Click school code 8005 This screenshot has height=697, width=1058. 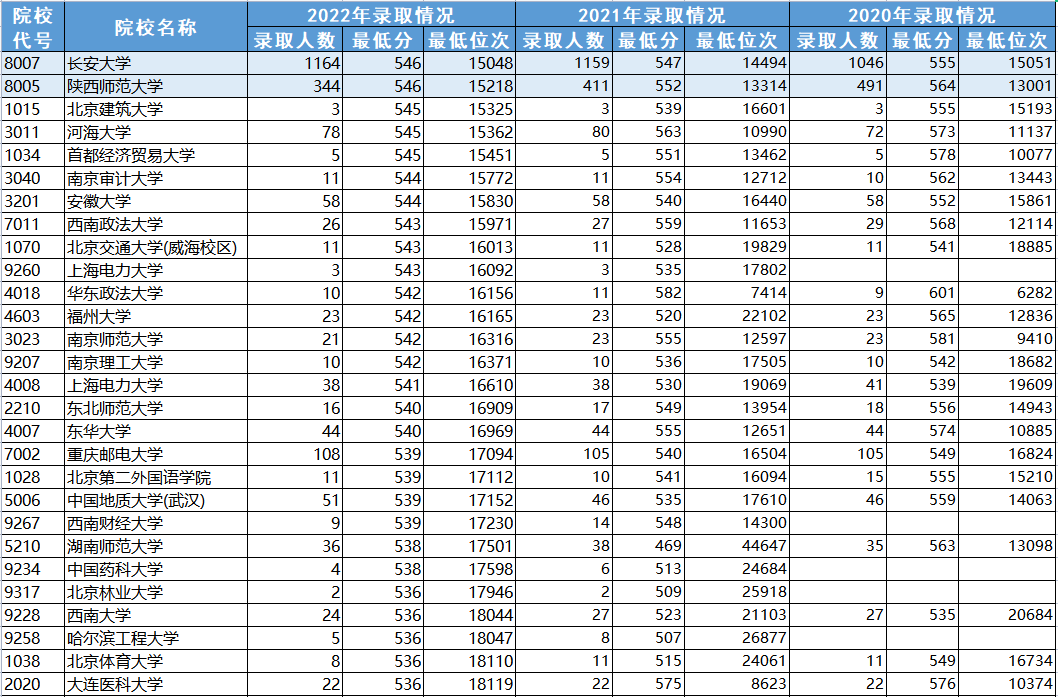(32, 87)
